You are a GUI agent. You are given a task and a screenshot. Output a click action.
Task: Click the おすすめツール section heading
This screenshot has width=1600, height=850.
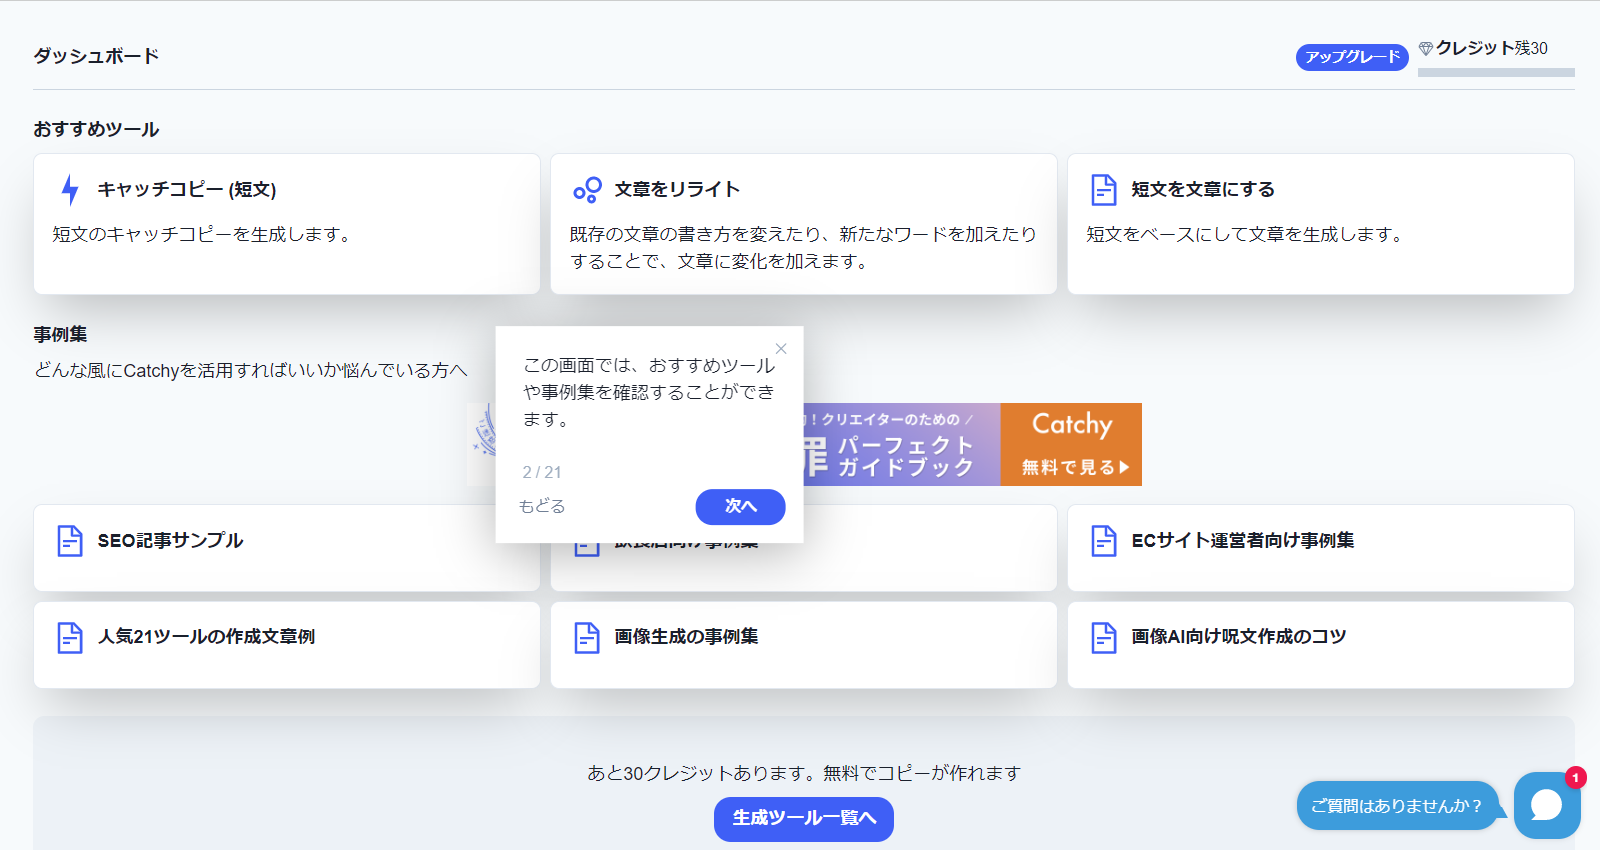96,129
